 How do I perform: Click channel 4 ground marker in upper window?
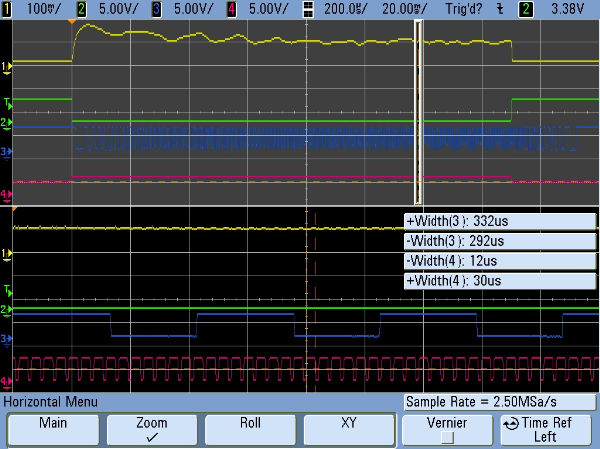pyautogui.click(x=6, y=194)
